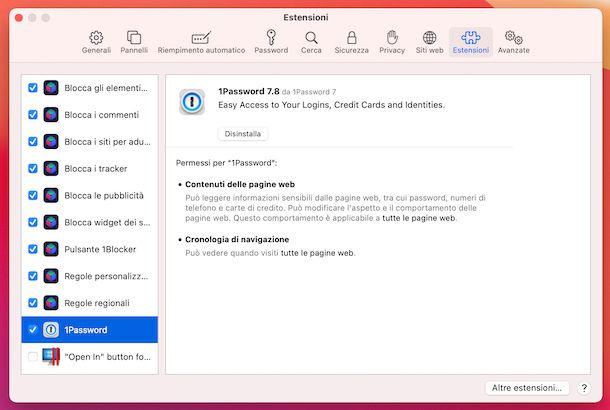Switch to the Riempimento automatico tab label
The height and width of the screenshot is (410, 610).
[201, 50]
